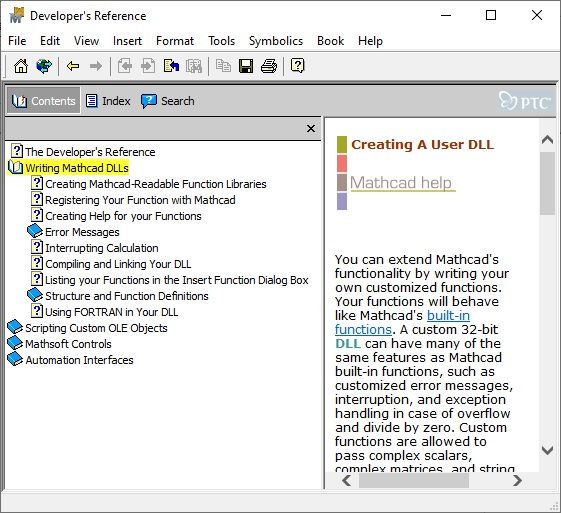Click the globe web toolbar icon
The height and width of the screenshot is (513, 561).
tap(44, 66)
